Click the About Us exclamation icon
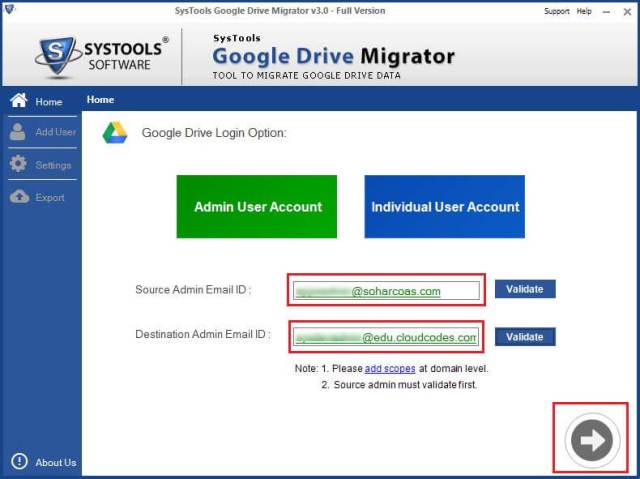 (19, 461)
